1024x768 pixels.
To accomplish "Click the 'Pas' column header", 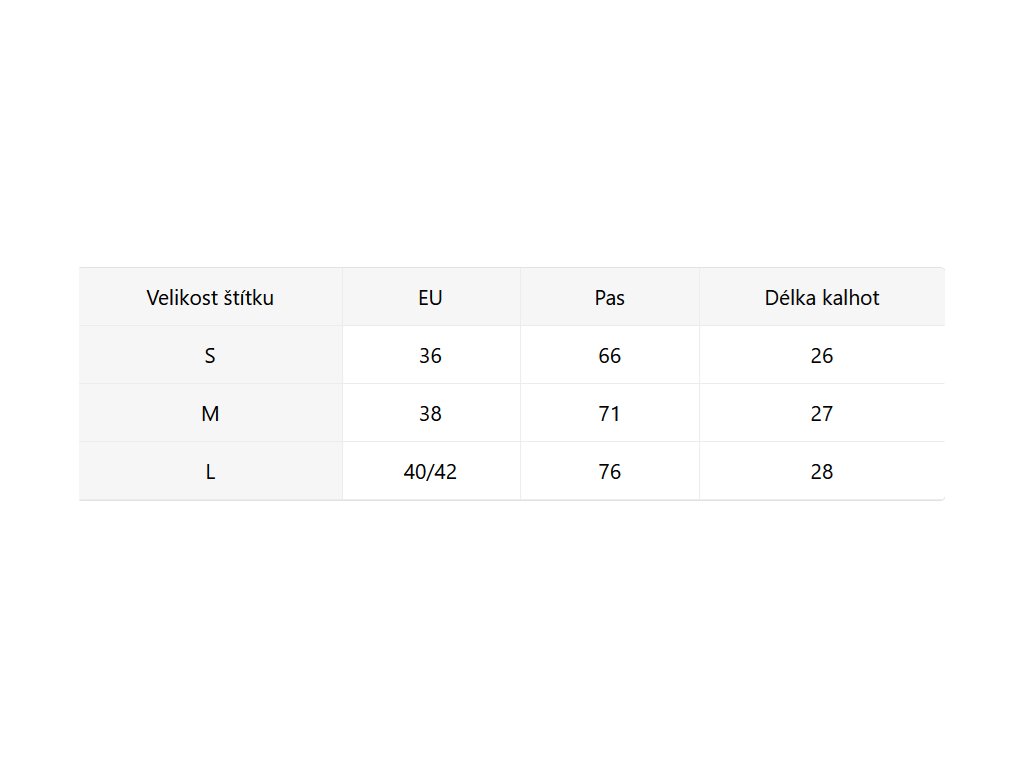I will pos(609,297).
